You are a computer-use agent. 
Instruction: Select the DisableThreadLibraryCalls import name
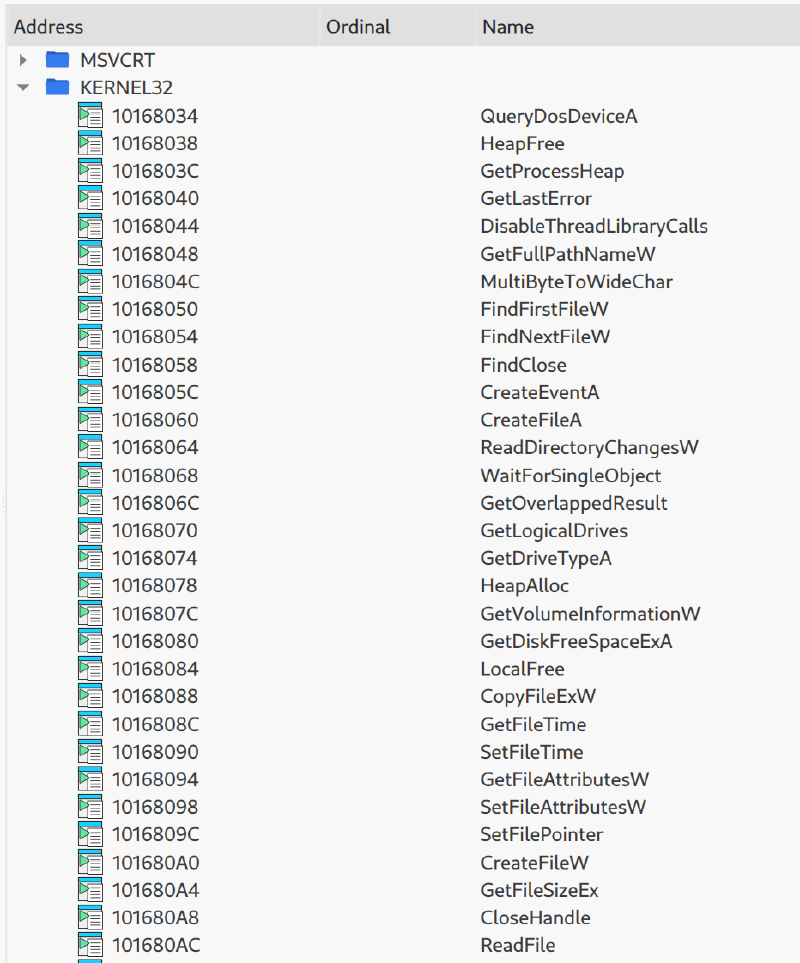click(594, 227)
